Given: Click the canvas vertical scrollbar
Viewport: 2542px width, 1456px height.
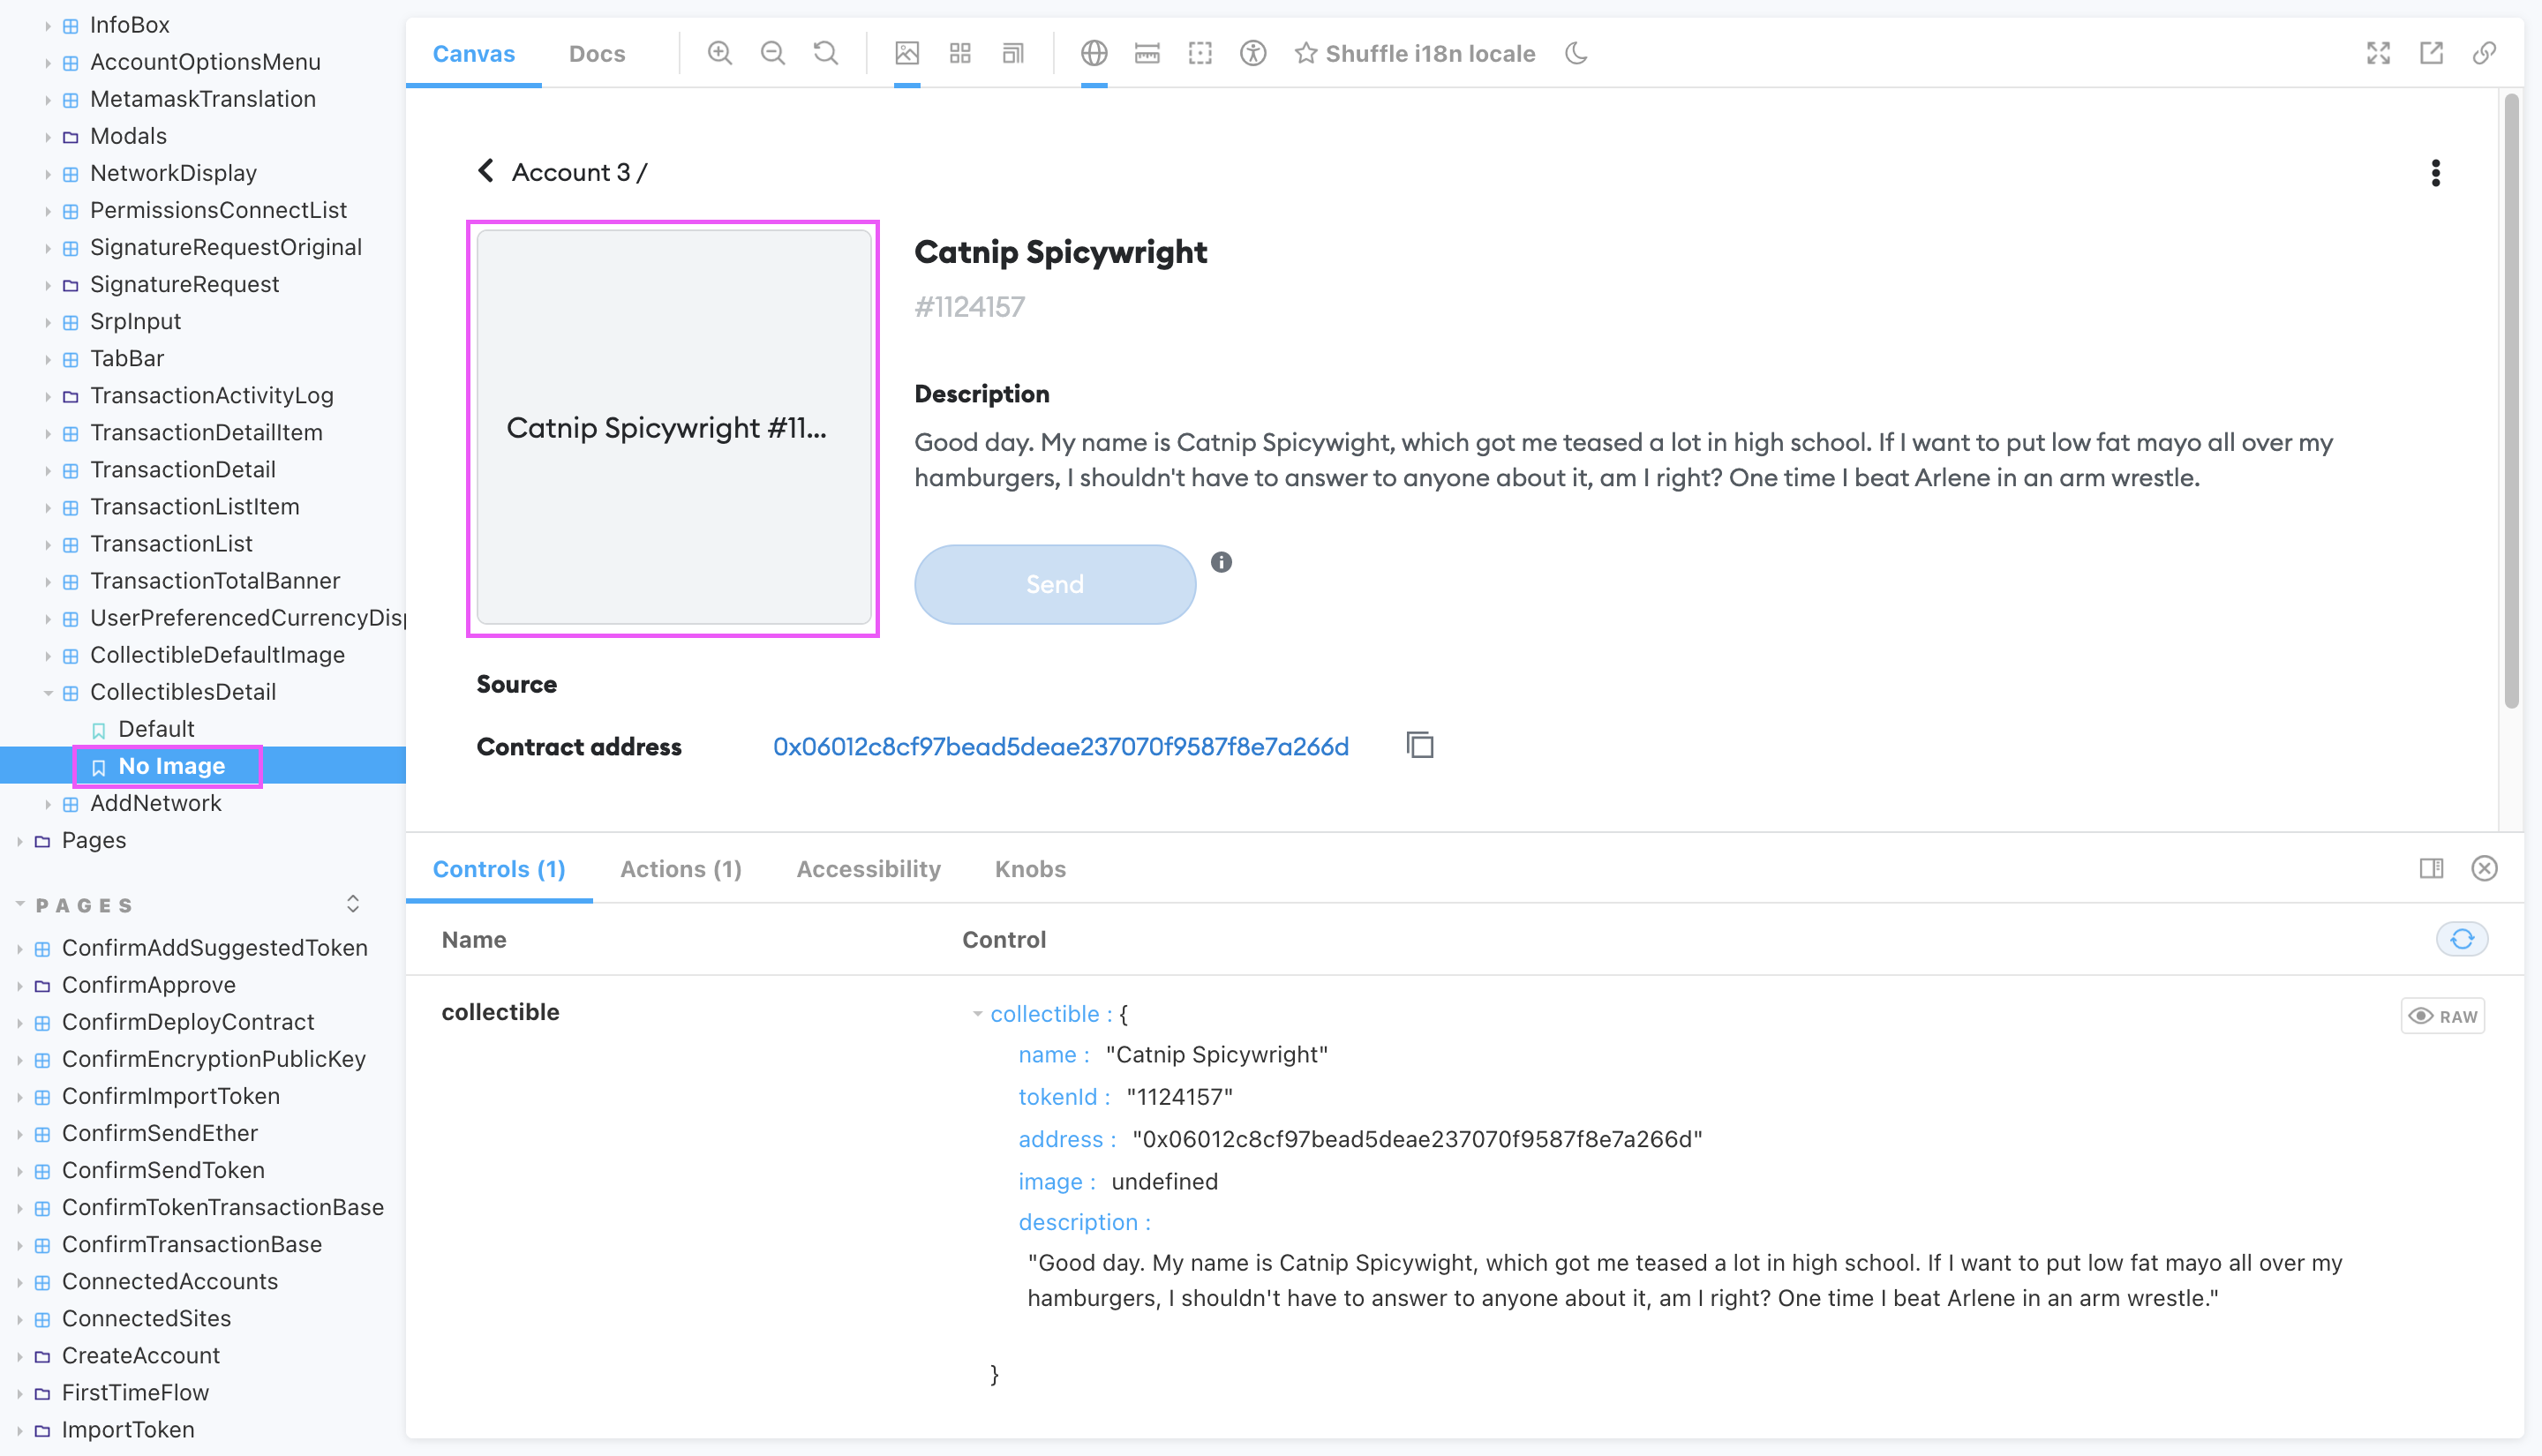Looking at the screenshot, I should pos(2511,400).
